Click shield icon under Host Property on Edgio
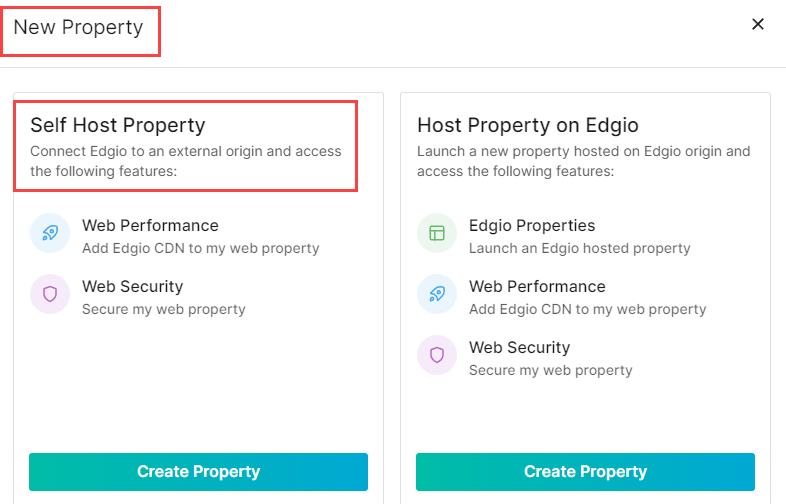Screen dimensions: 786x504 pos(437,355)
